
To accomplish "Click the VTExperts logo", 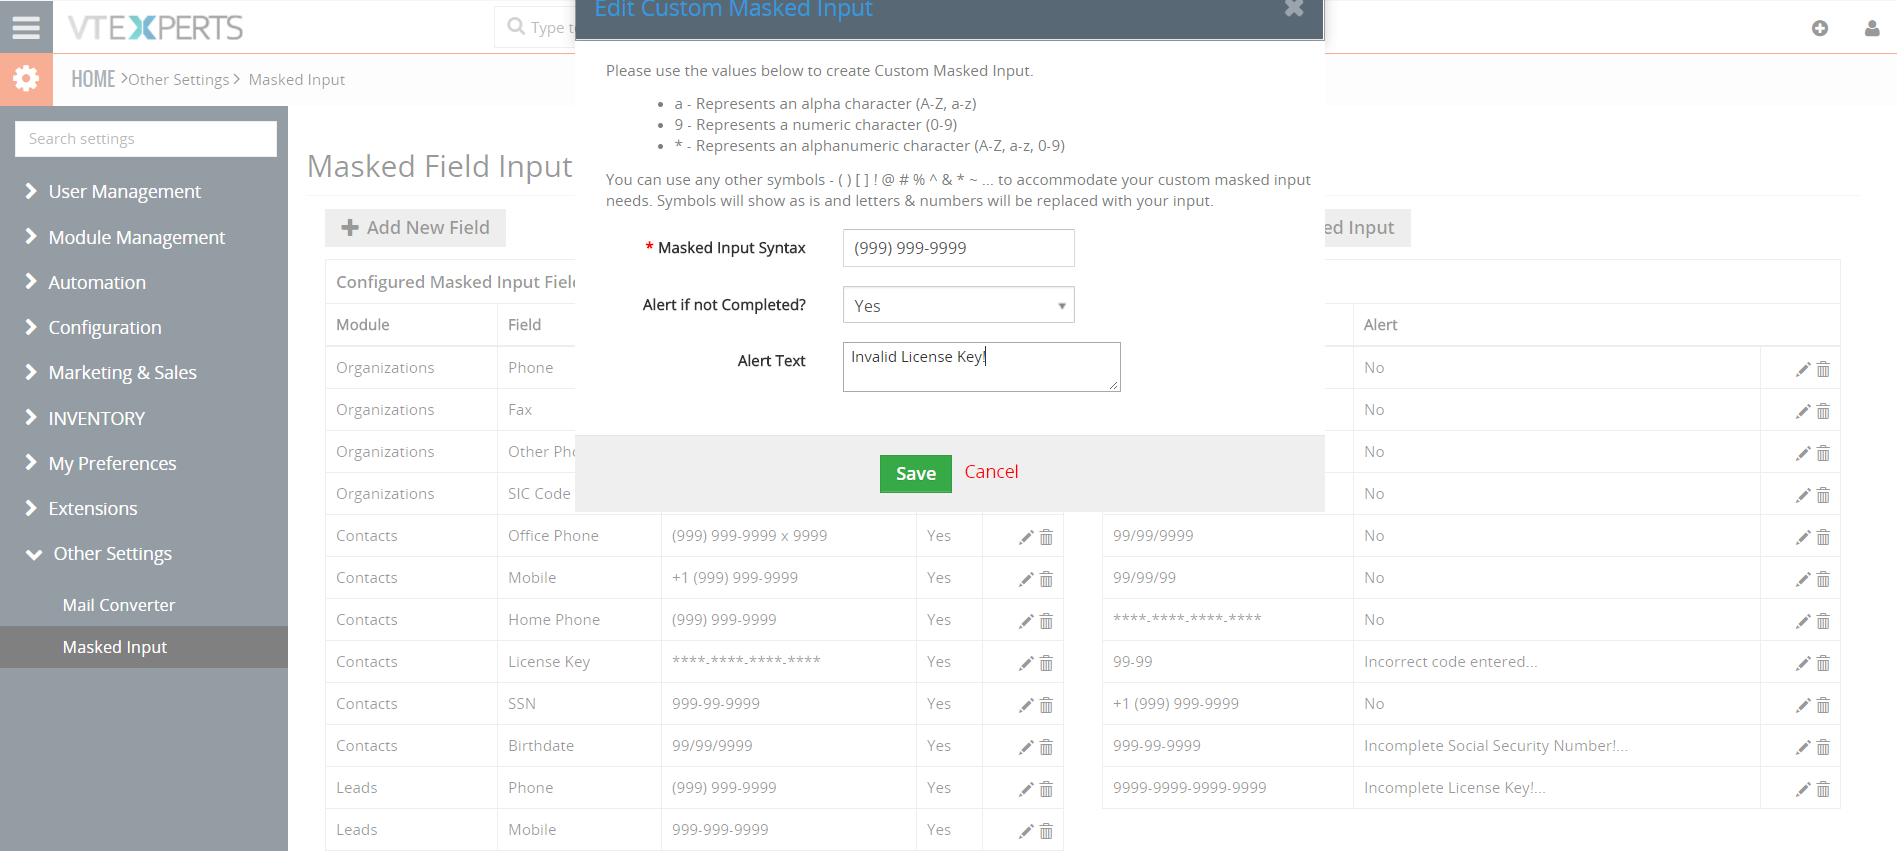I will pyautogui.click(x=155, y=27).
